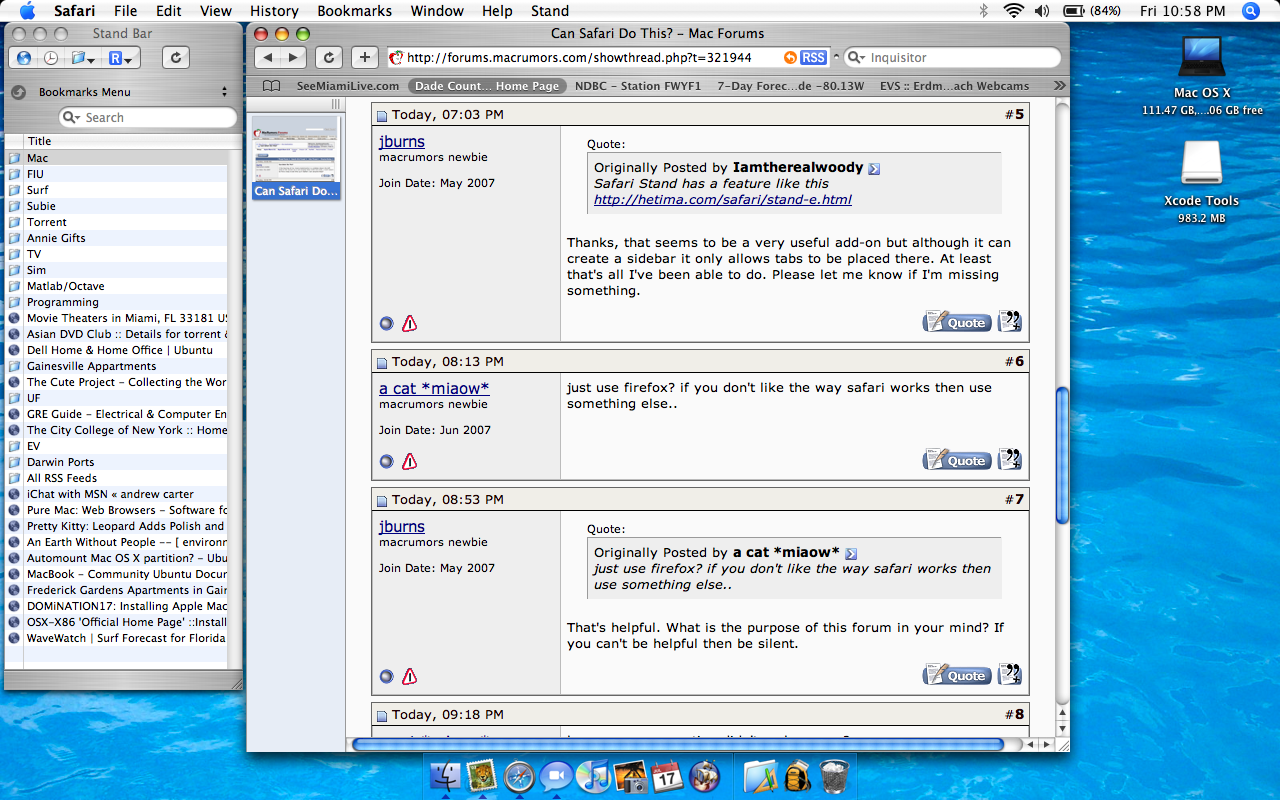The height and width of the screenshot is (800, 1280).
Task: Open the Torrent bookmark folder
Action: (x=117, y=222)
